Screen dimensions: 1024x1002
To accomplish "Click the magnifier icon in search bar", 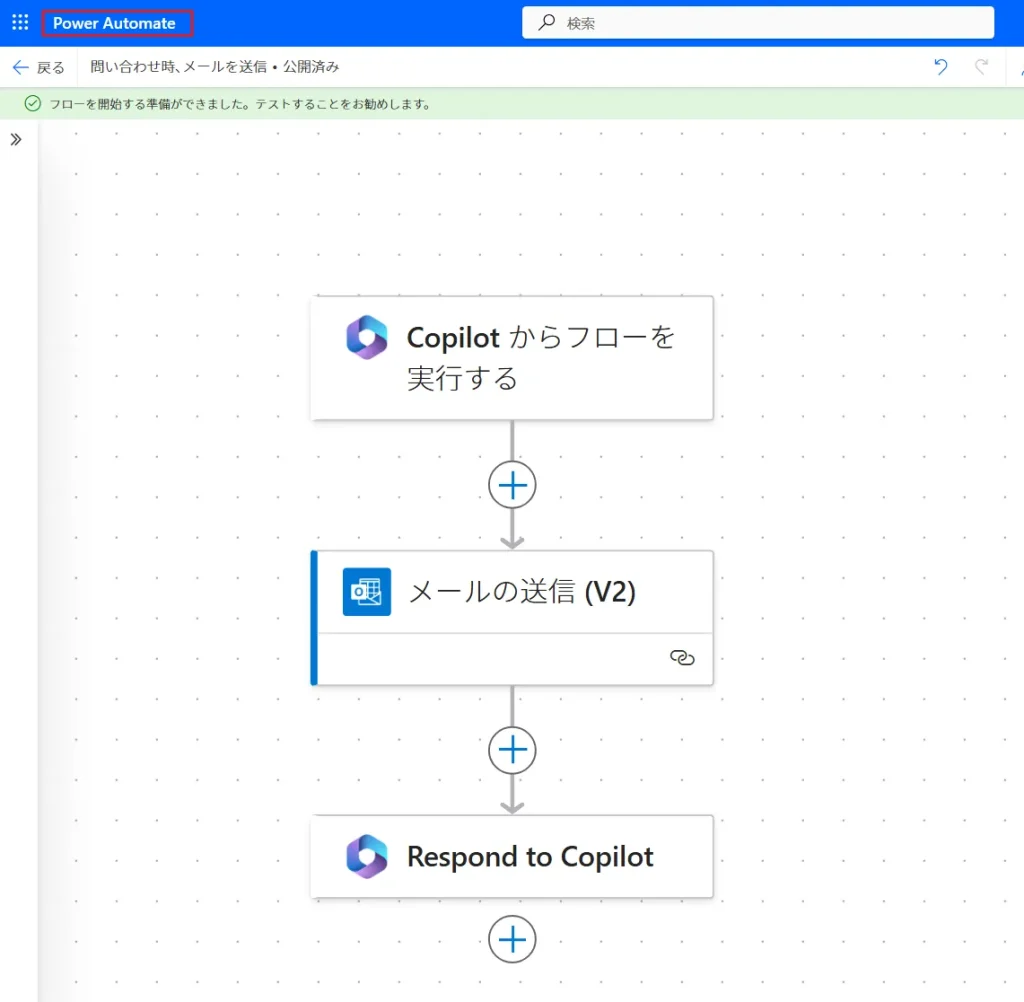I will (x=547, y=22).
